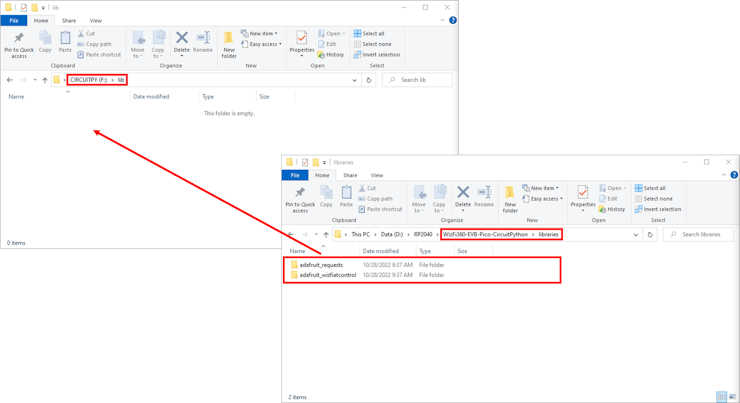Switch to Share tab in libraries window
The image size is (740, 403).
(350, 175)
